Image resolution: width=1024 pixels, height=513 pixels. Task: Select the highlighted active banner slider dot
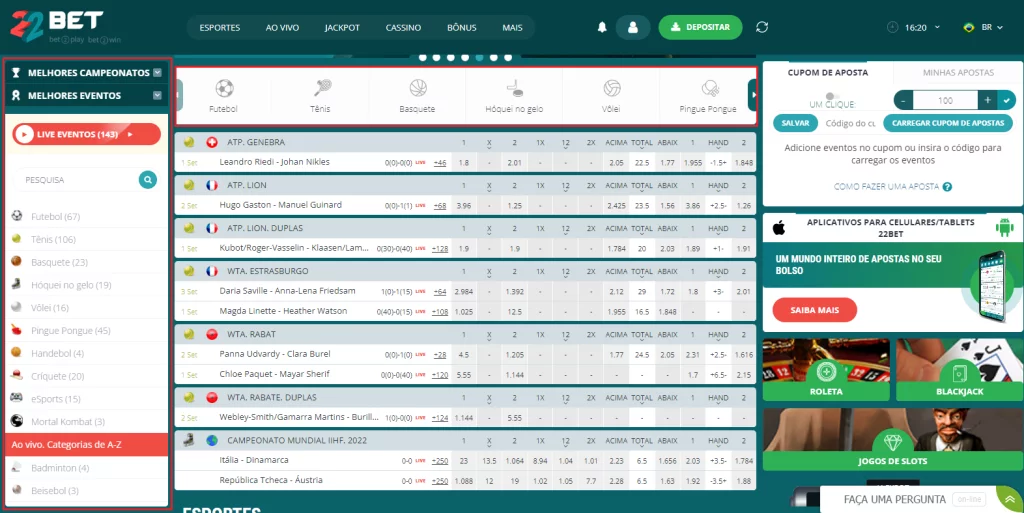[x=479, y=57]
